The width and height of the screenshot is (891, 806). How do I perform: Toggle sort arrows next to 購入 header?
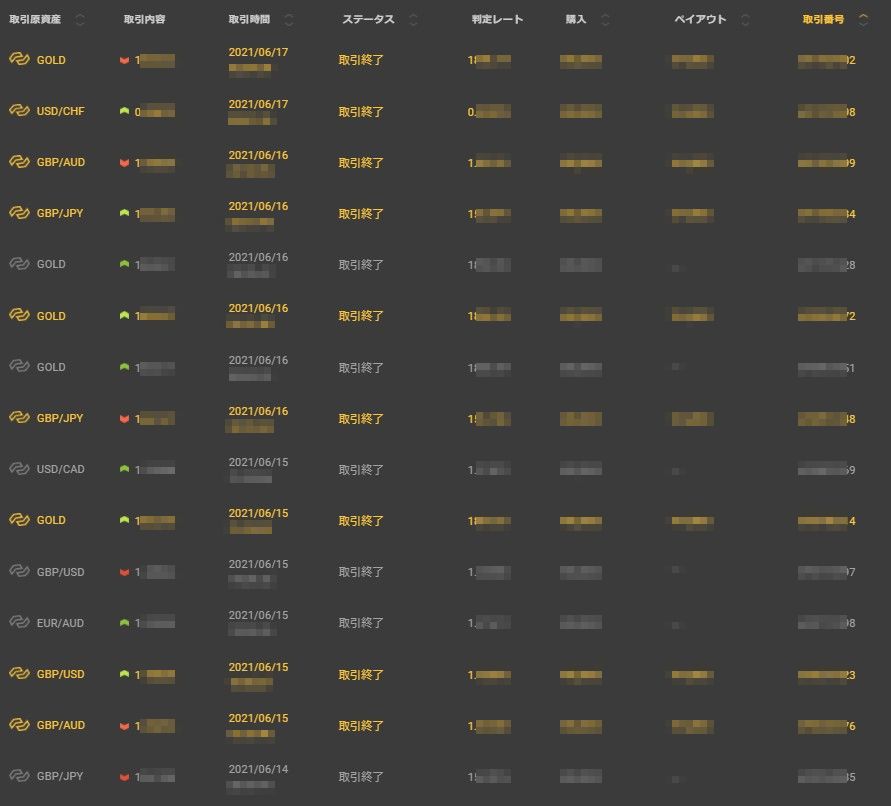tap(605, 19)
